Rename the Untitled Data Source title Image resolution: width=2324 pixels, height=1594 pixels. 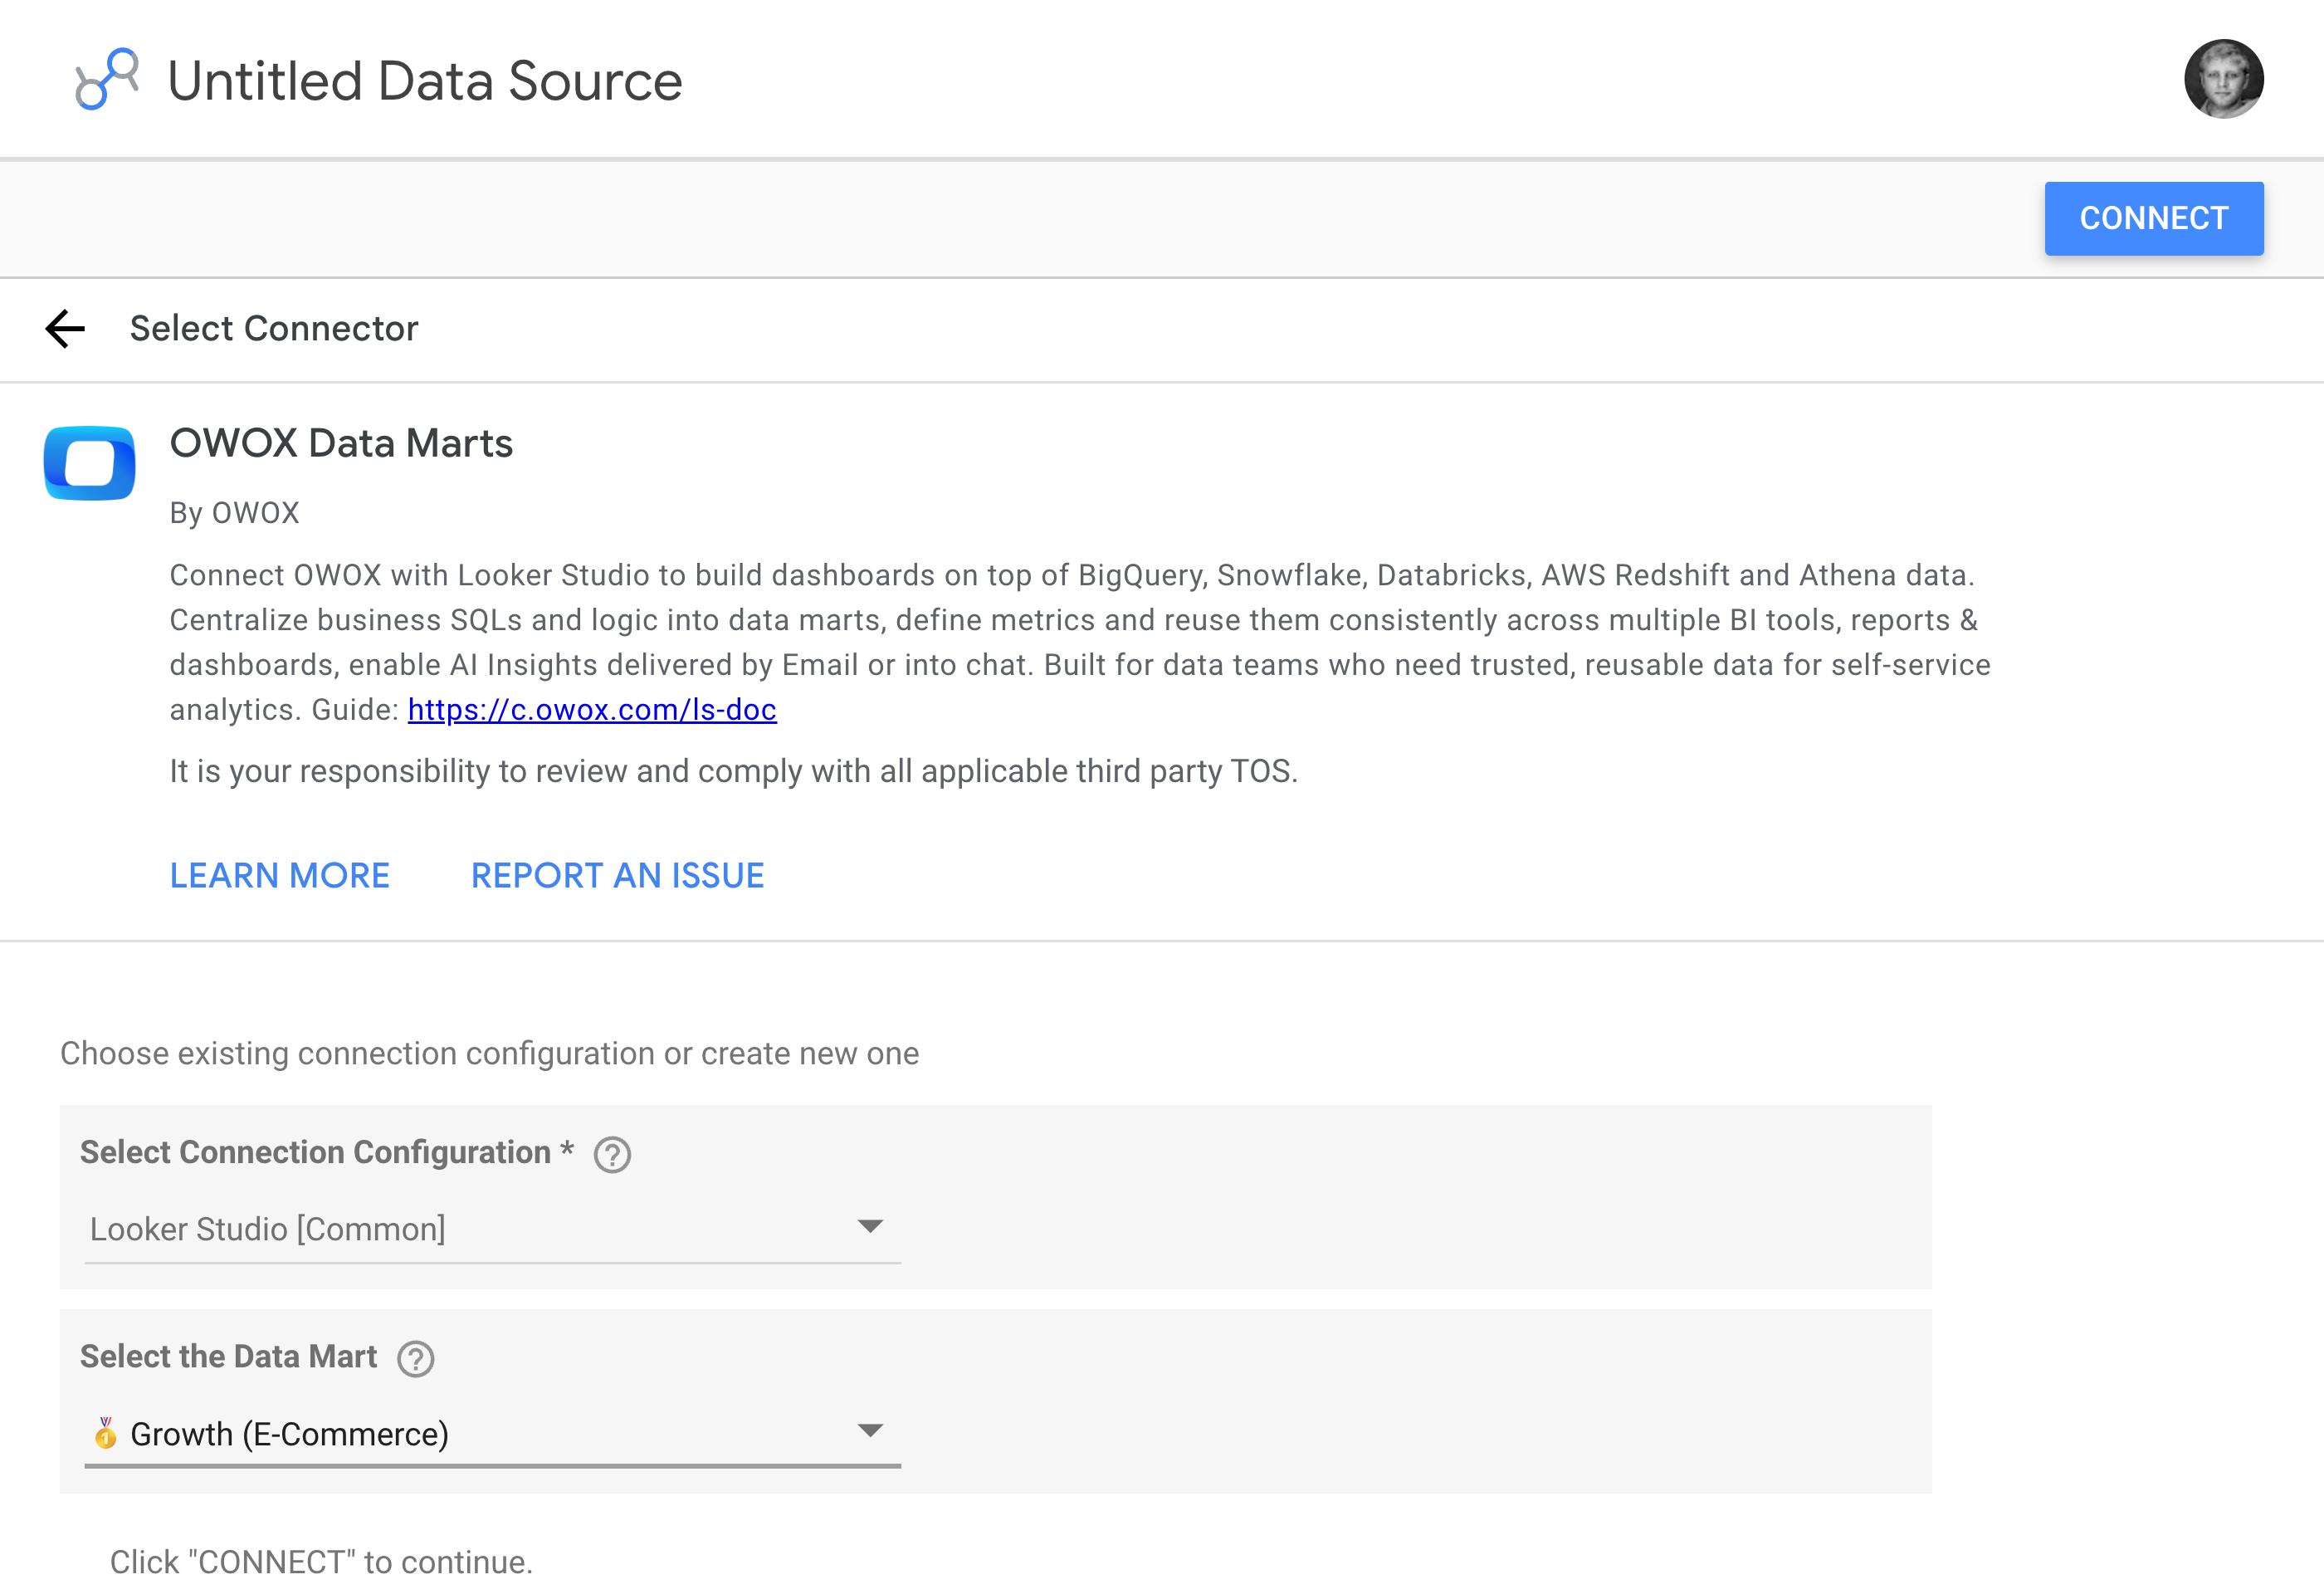pyautogui.click(x=425, y=81)
